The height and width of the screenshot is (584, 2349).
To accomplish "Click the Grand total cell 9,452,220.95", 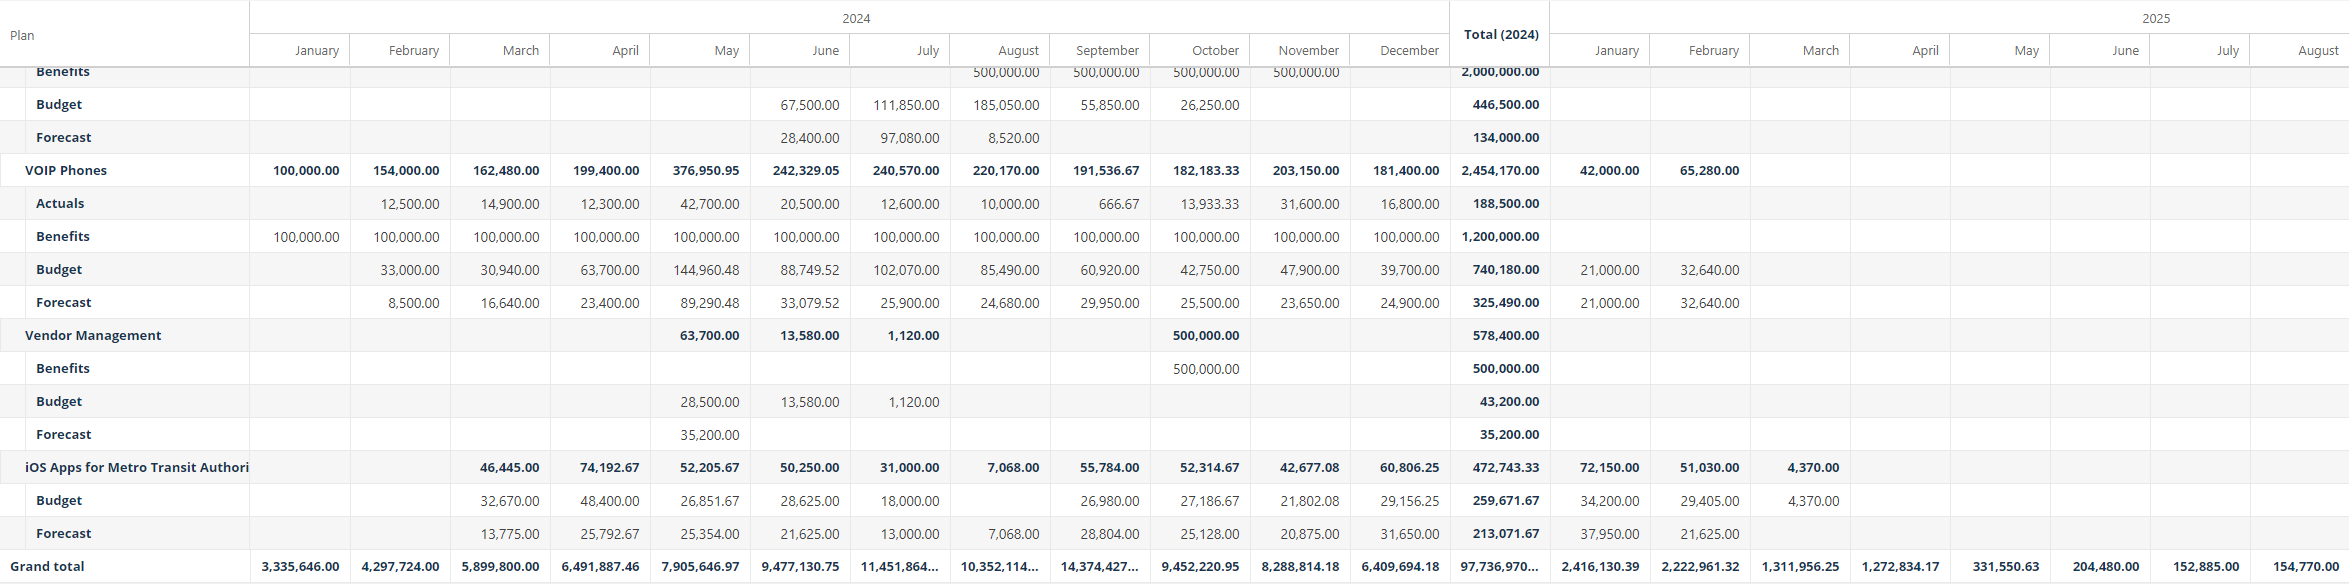I will pos(1200,566).
